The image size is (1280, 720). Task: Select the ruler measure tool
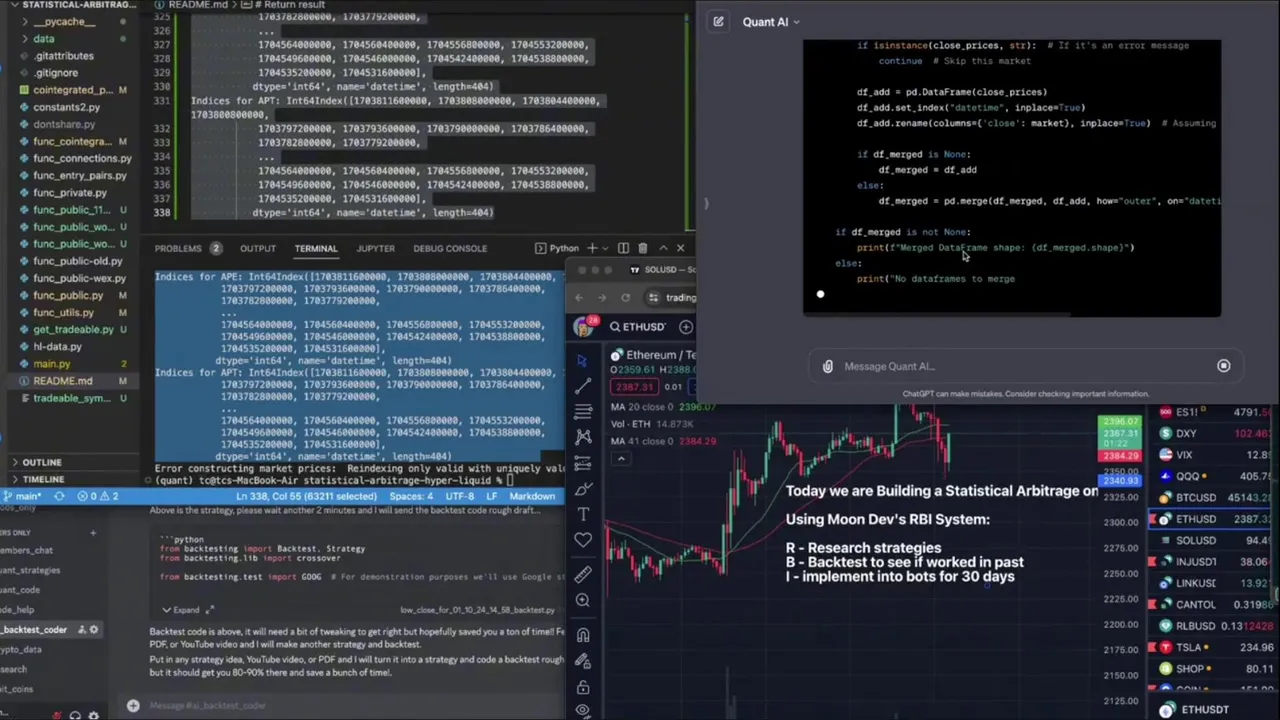(583, 574)
